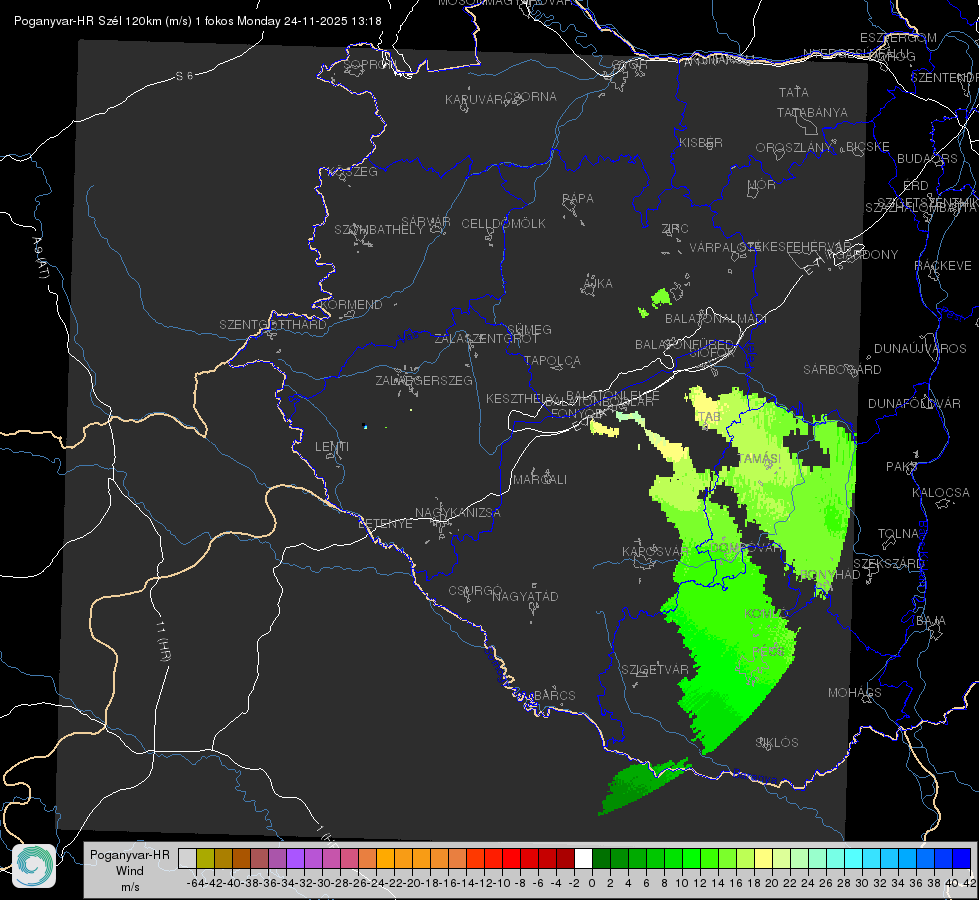Image resolution: width=979 pixels, height=900 pixels.
Task: Click the PAKS town label
Action: click(x=902, y=467)
